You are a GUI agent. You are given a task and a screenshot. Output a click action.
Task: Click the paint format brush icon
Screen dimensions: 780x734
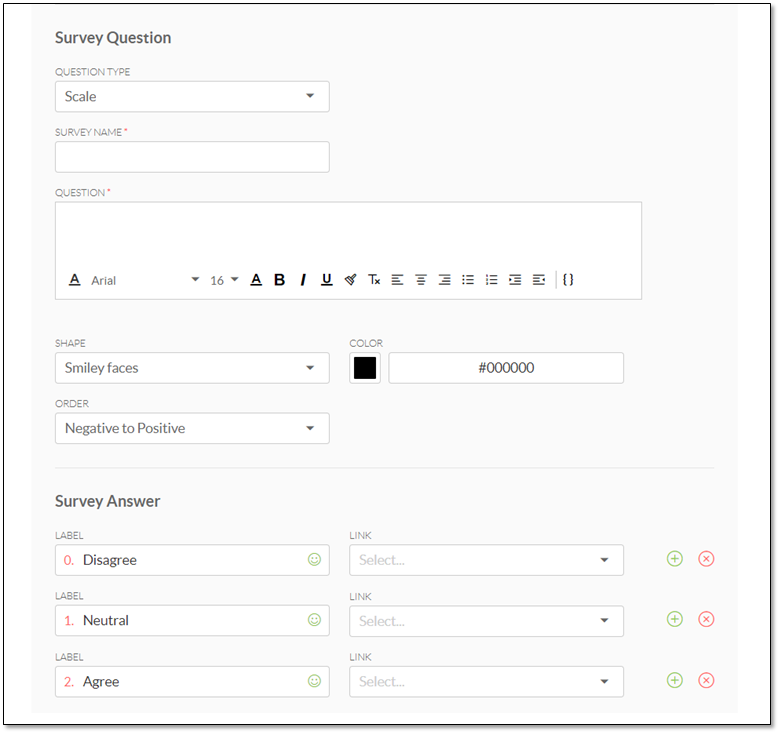coord(350,280)
